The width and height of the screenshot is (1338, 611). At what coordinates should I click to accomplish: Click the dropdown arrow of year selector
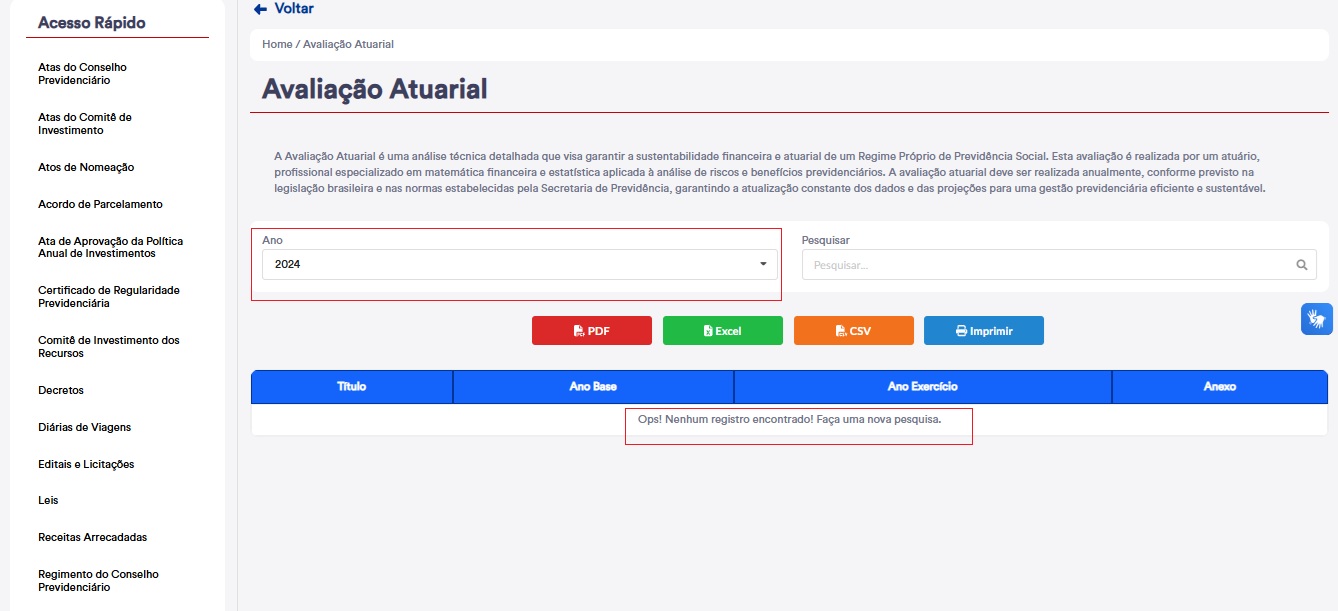click(763, 264)
